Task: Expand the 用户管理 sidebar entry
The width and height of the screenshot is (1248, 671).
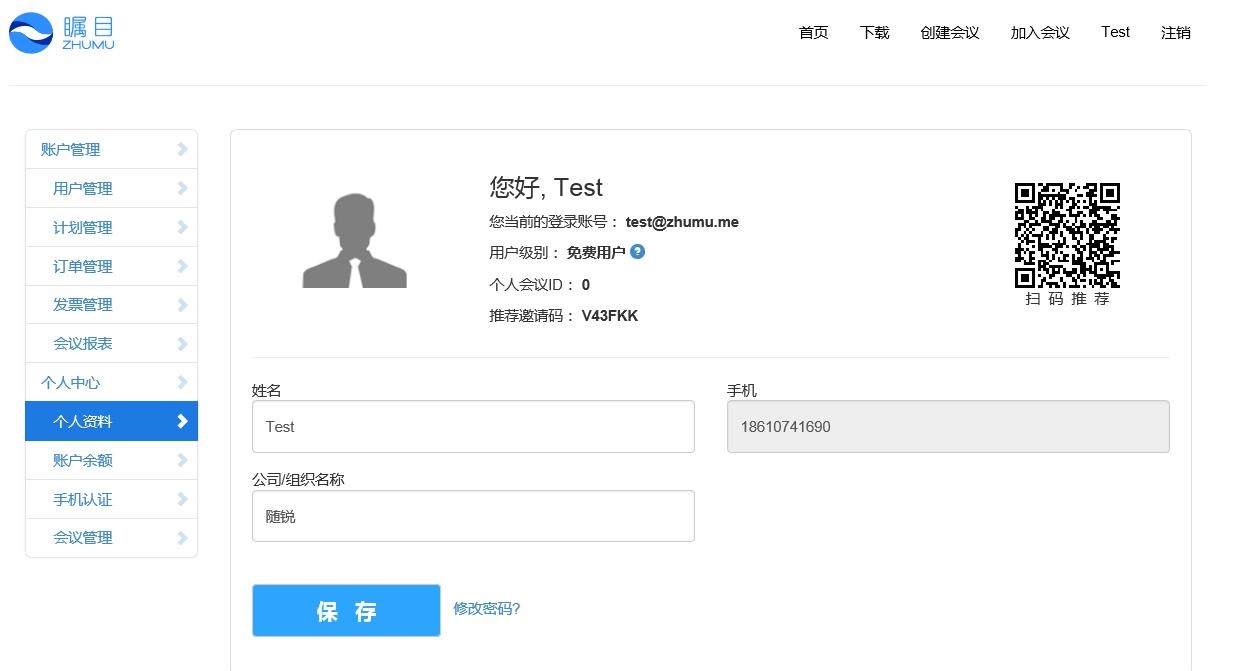Action: click(111, 188)
